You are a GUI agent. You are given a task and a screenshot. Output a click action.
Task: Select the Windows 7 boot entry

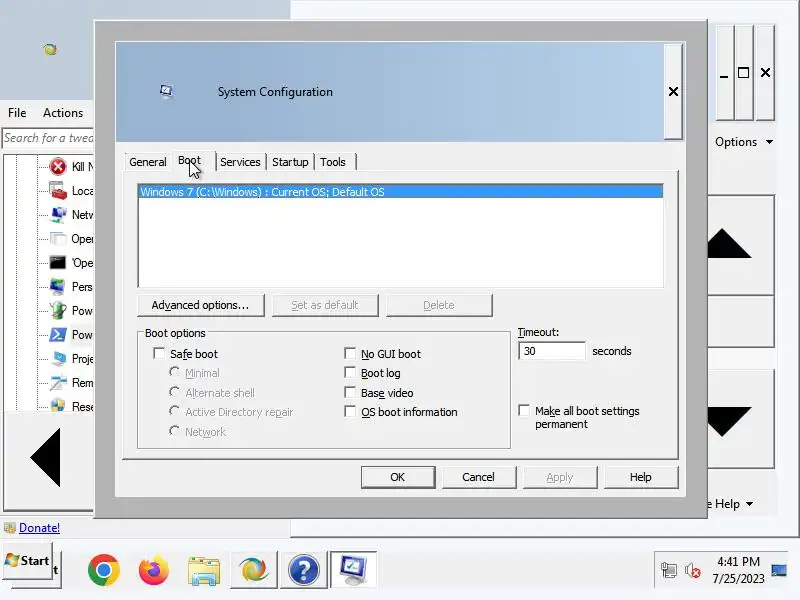pyautogui.click(x=401, y=192)
